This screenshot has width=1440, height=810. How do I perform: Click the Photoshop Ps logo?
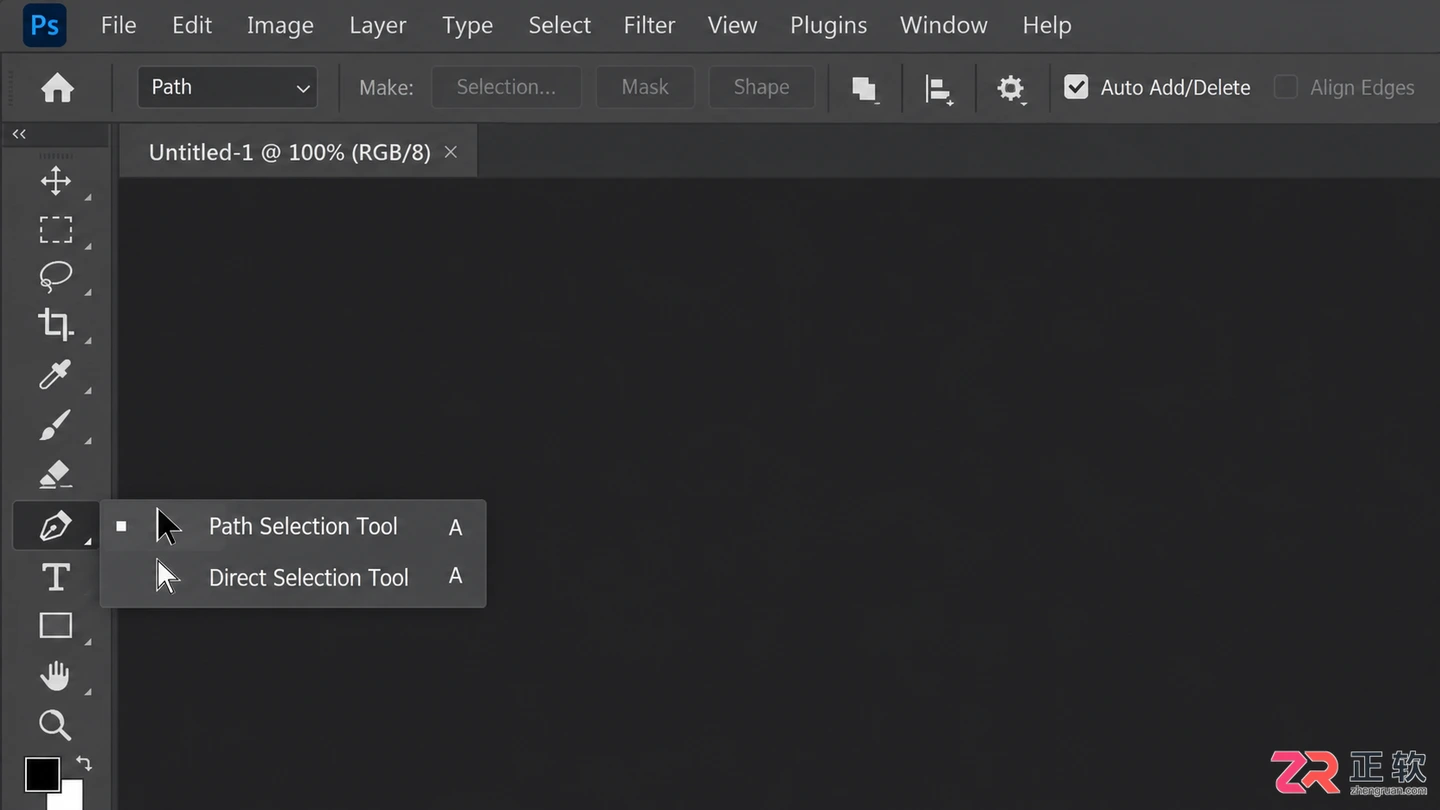pos(44,25)
